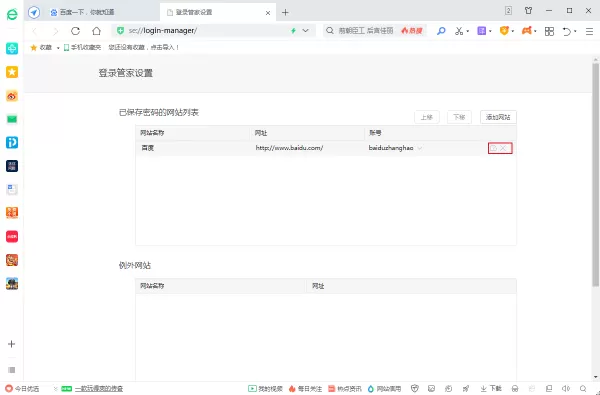Reload the page with refresh icon
The height and width of the screenshot is (395, 600).
pos(75,31)
